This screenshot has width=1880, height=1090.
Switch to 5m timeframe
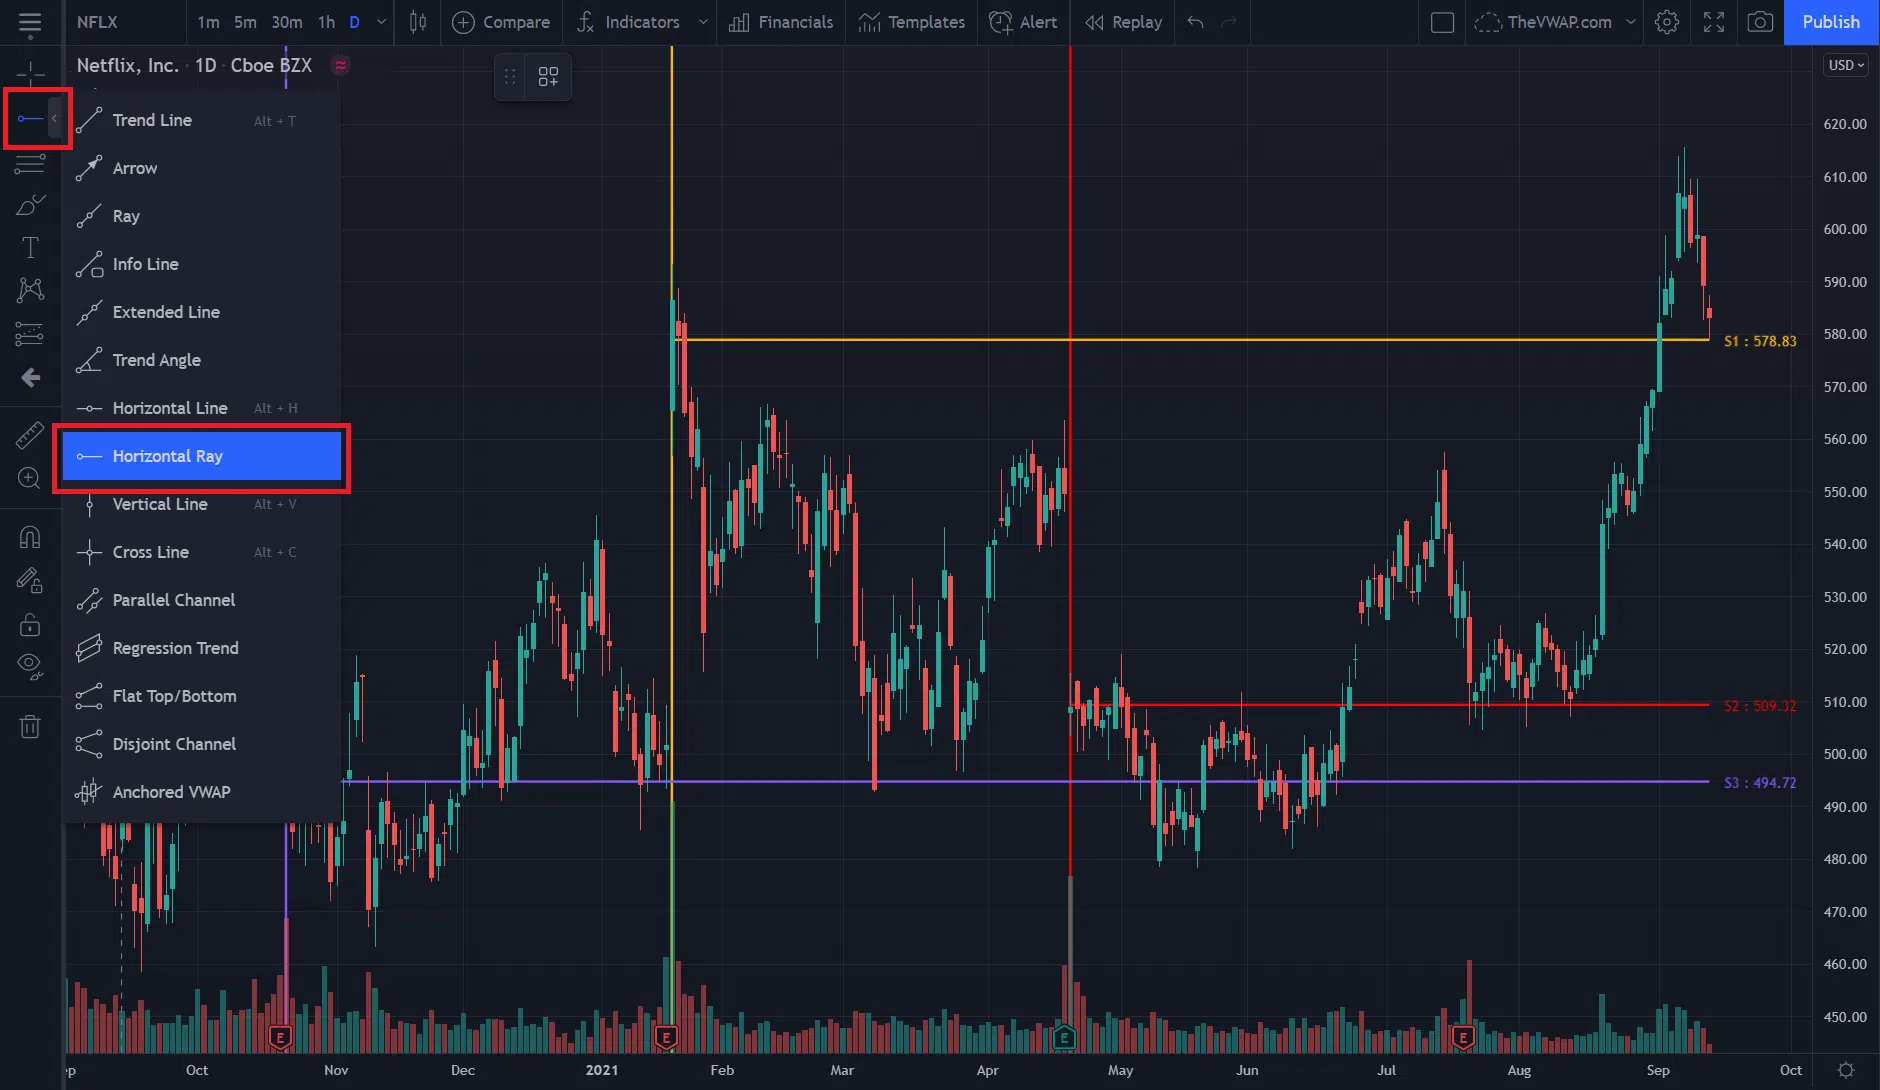(245, 22)
